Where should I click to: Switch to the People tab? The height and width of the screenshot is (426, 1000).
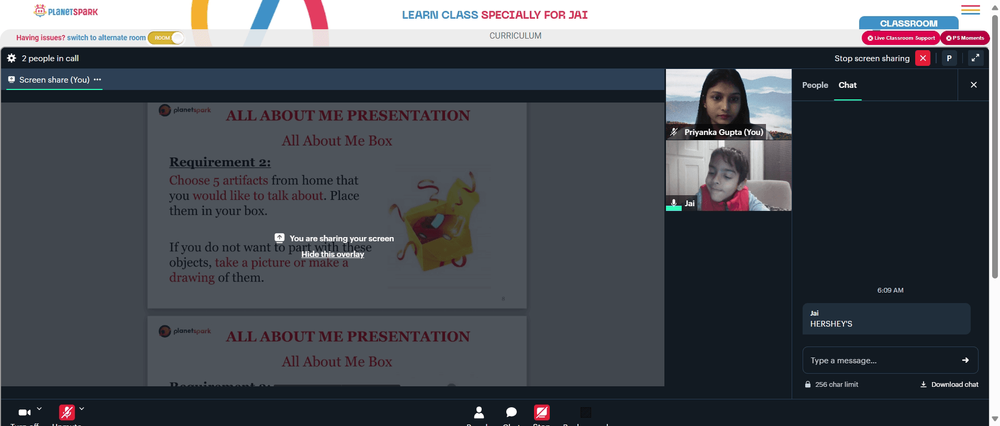point(815,85)
